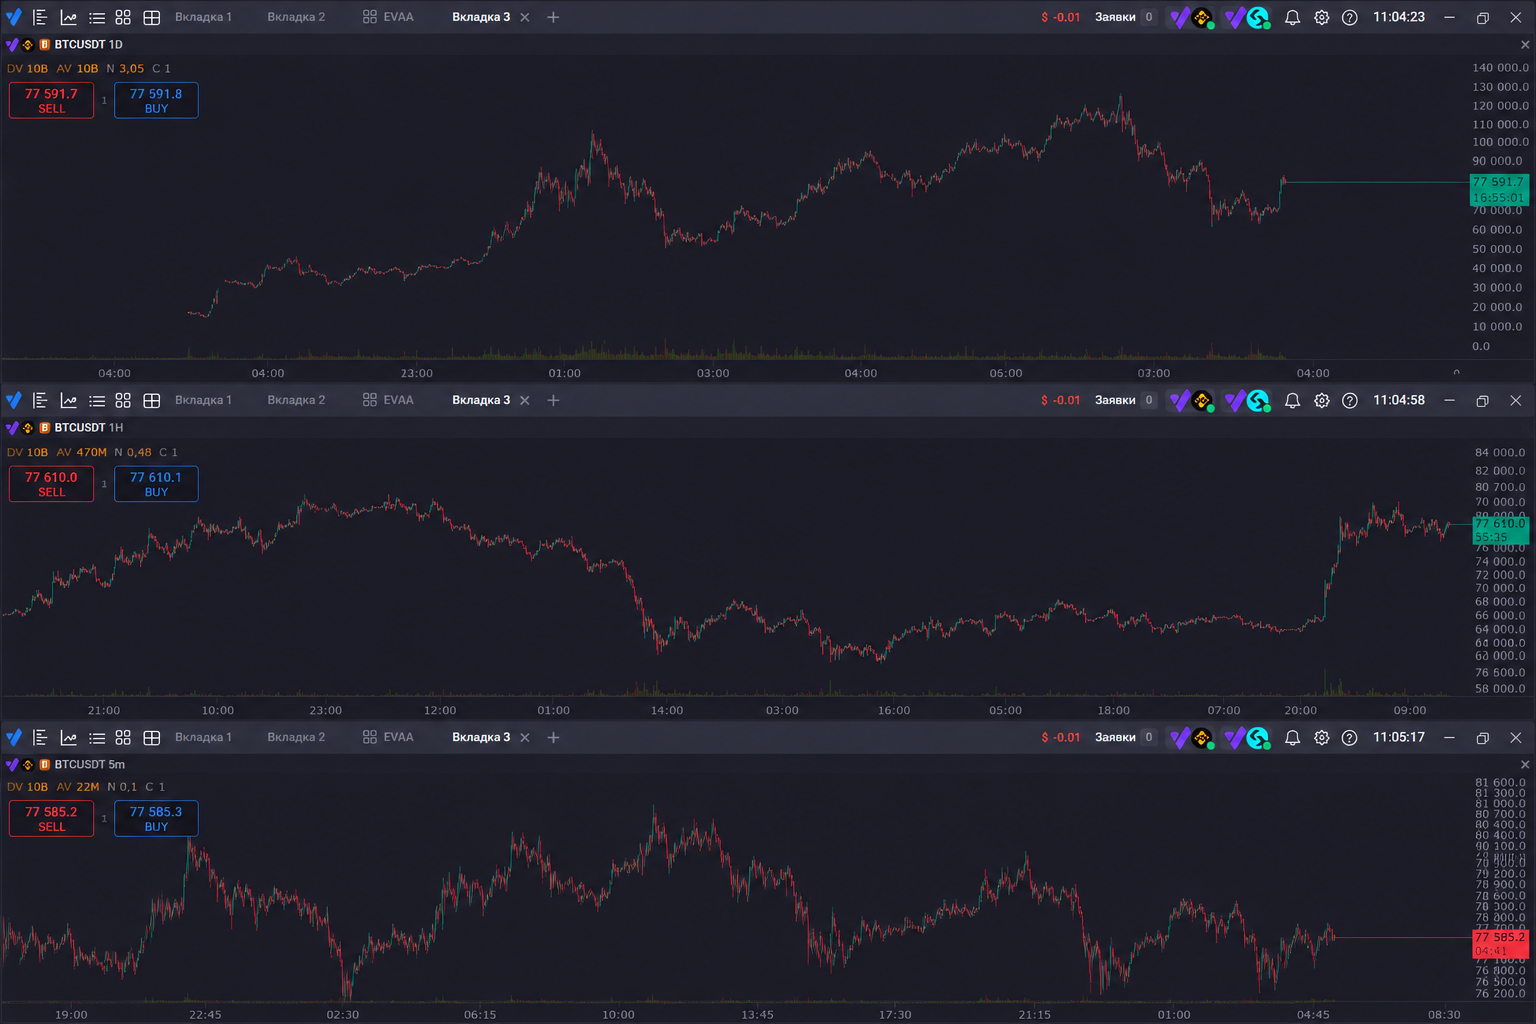1536x1024 pixels.
Task: Click the blue logo icon in the 1D window toolbar
Action: [x=13, y=17]
